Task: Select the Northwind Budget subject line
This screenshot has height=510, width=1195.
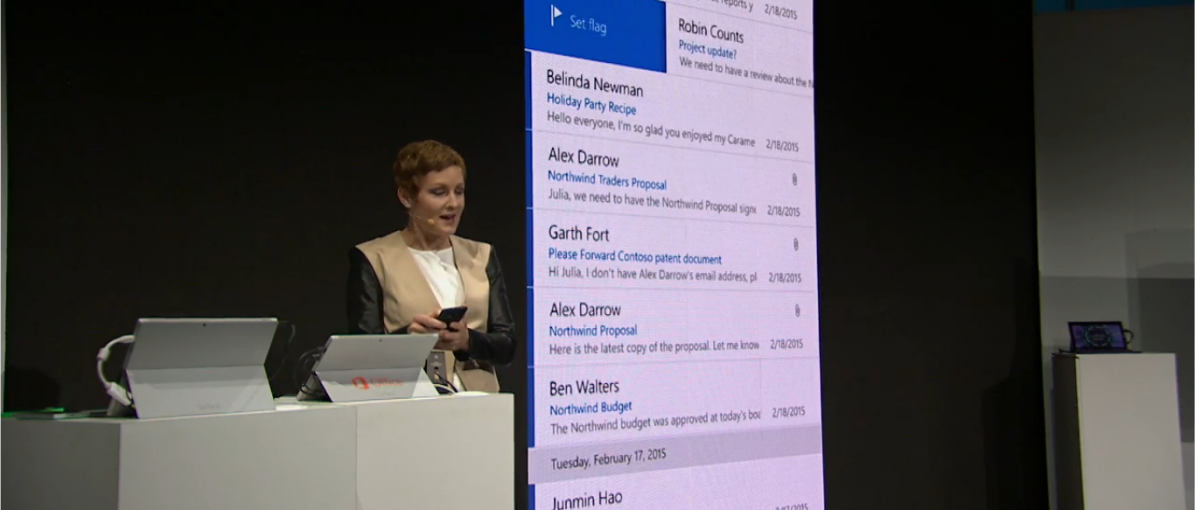Action: (x=591, y=408)
